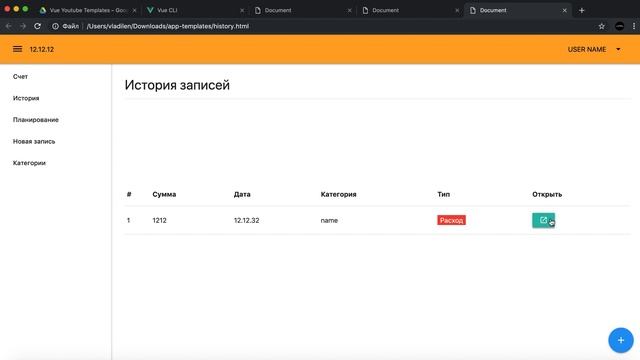
Task: Switch to the Vue Youtube Templates tab
Action: click(88, 10)
